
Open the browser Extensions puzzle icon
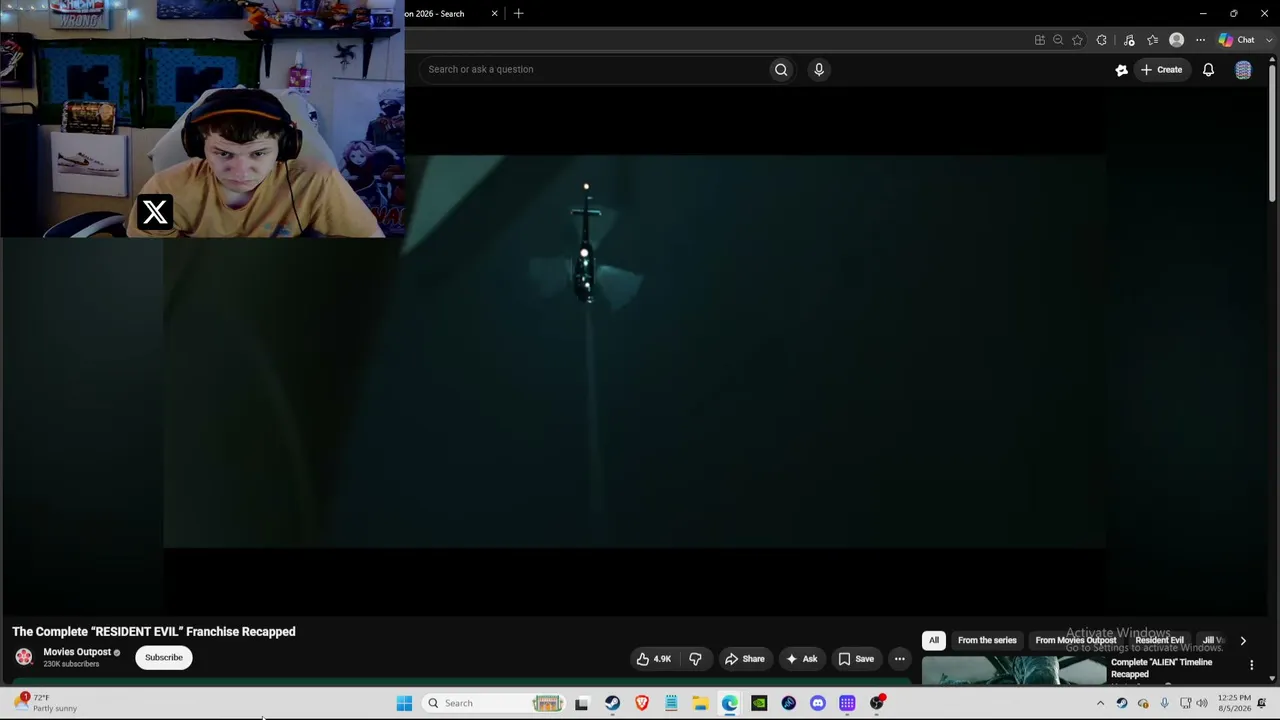pyautogui.click(x=1101, y=40)
